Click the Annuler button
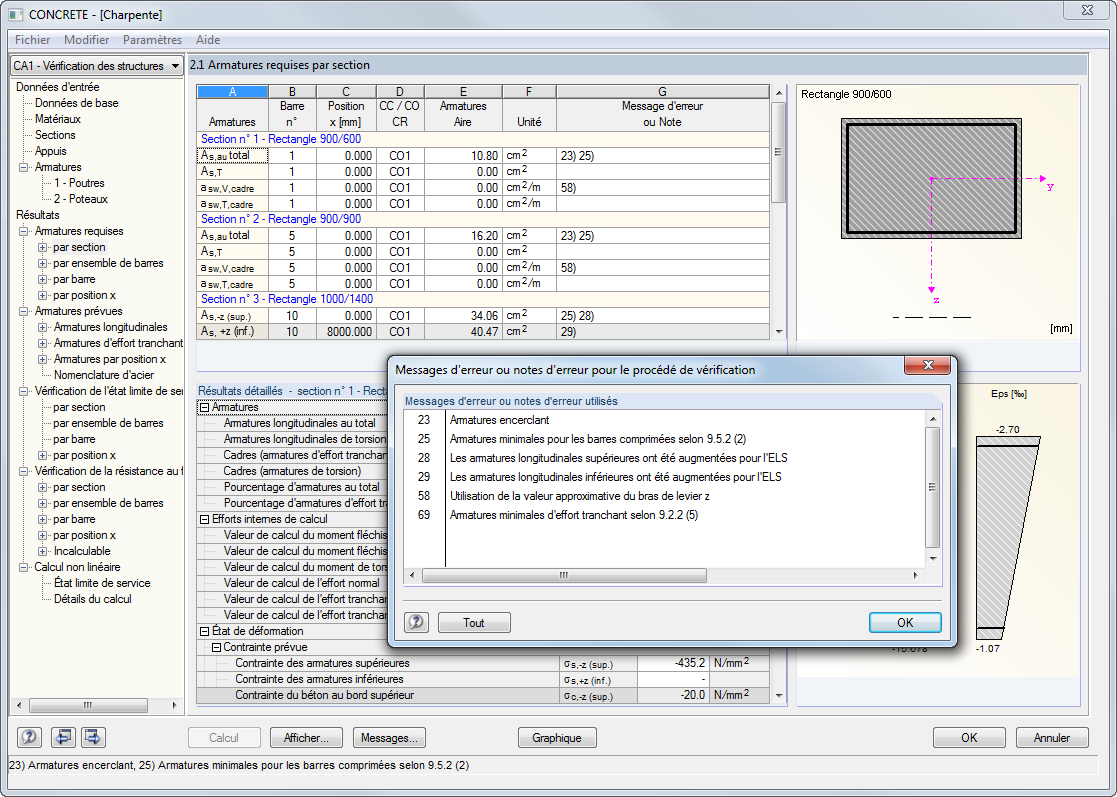 point(1051,738)
